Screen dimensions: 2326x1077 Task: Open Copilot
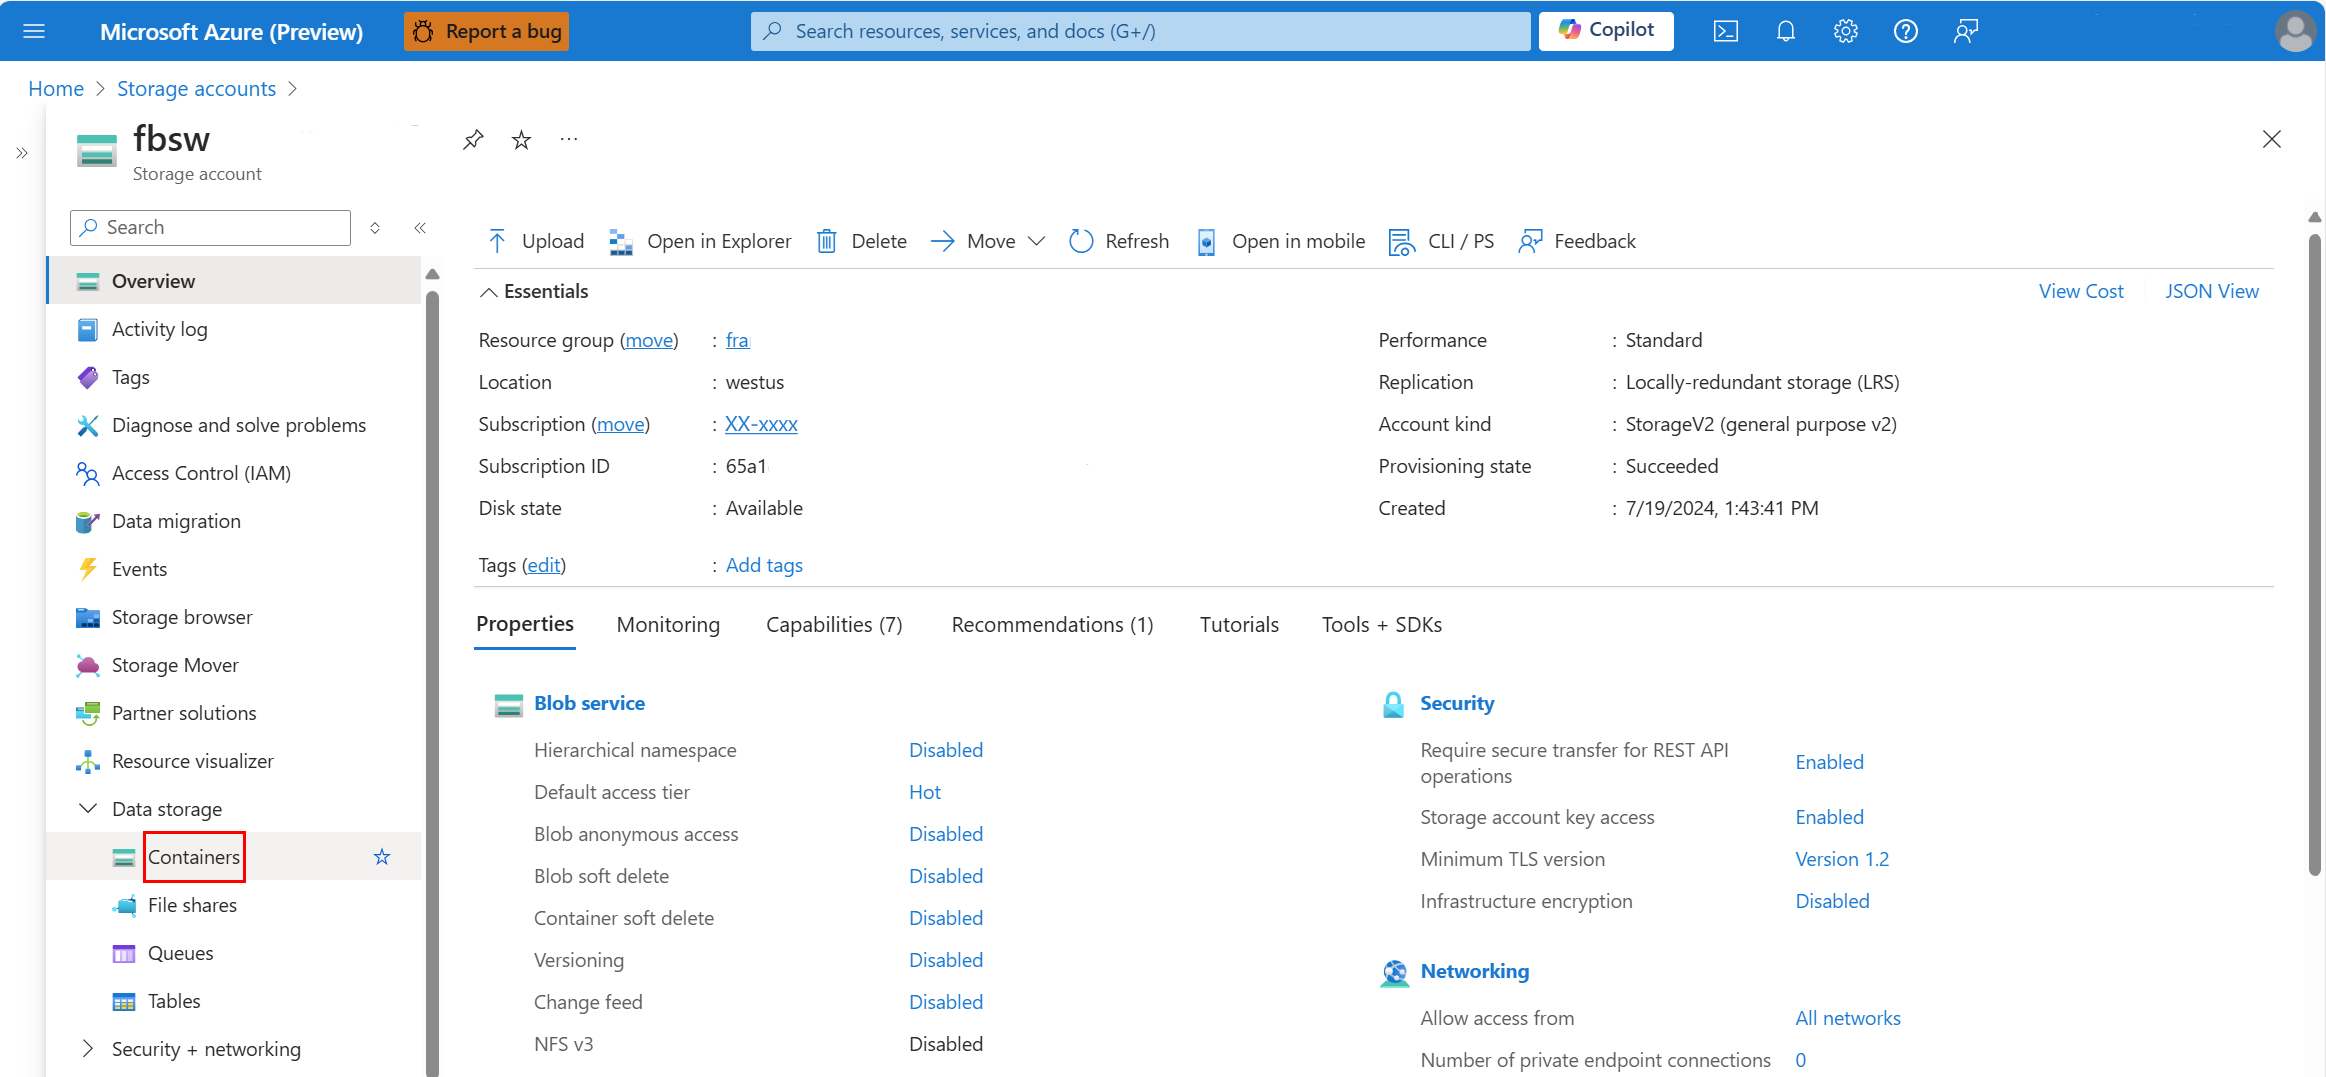coord(1606,31)
